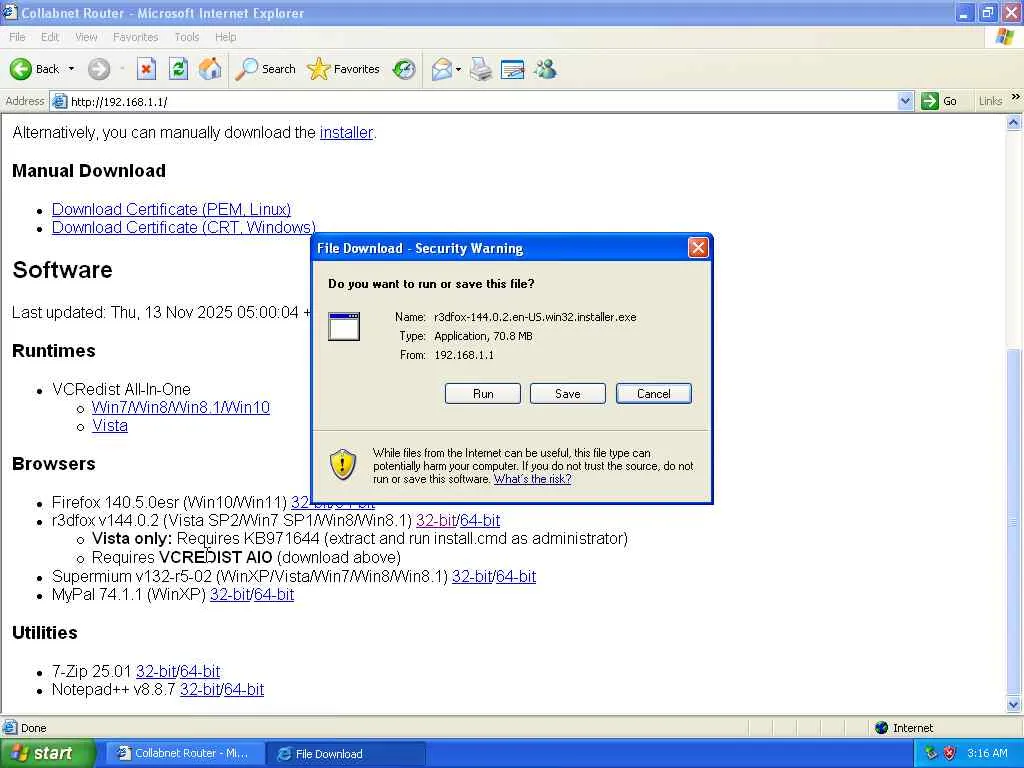Expand the Mail dropdown arrow
The height and width of the screenshot is (768, 1024).
458,69
